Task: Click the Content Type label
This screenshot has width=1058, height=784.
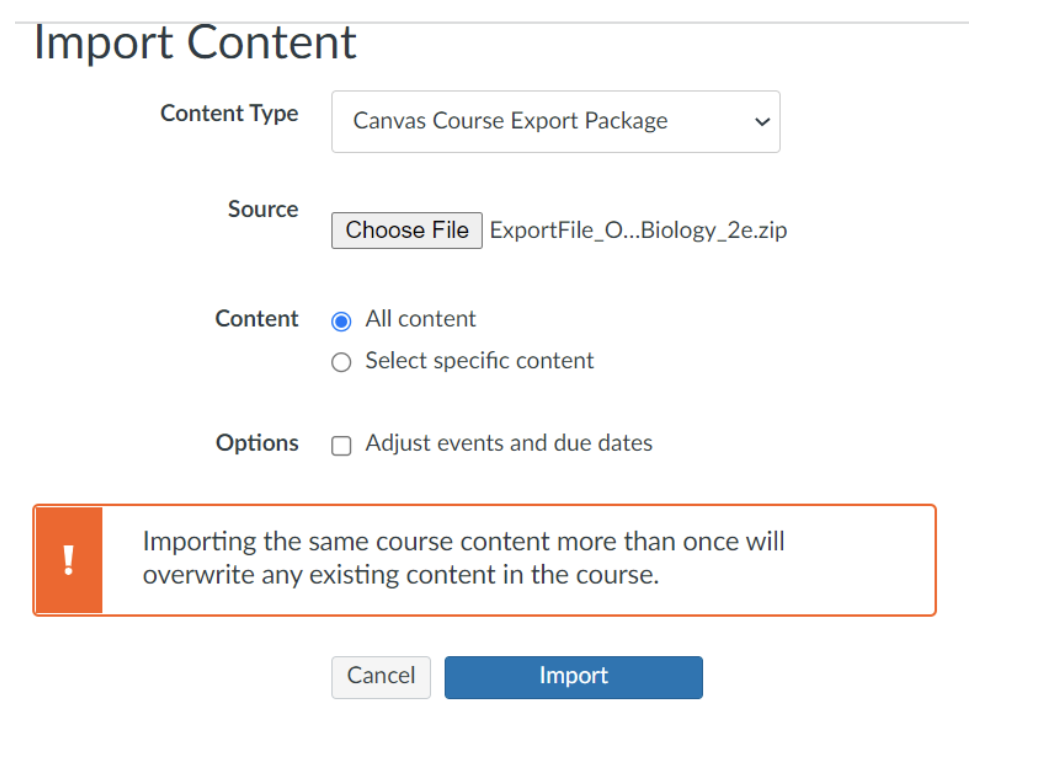Action: point(229,113)
